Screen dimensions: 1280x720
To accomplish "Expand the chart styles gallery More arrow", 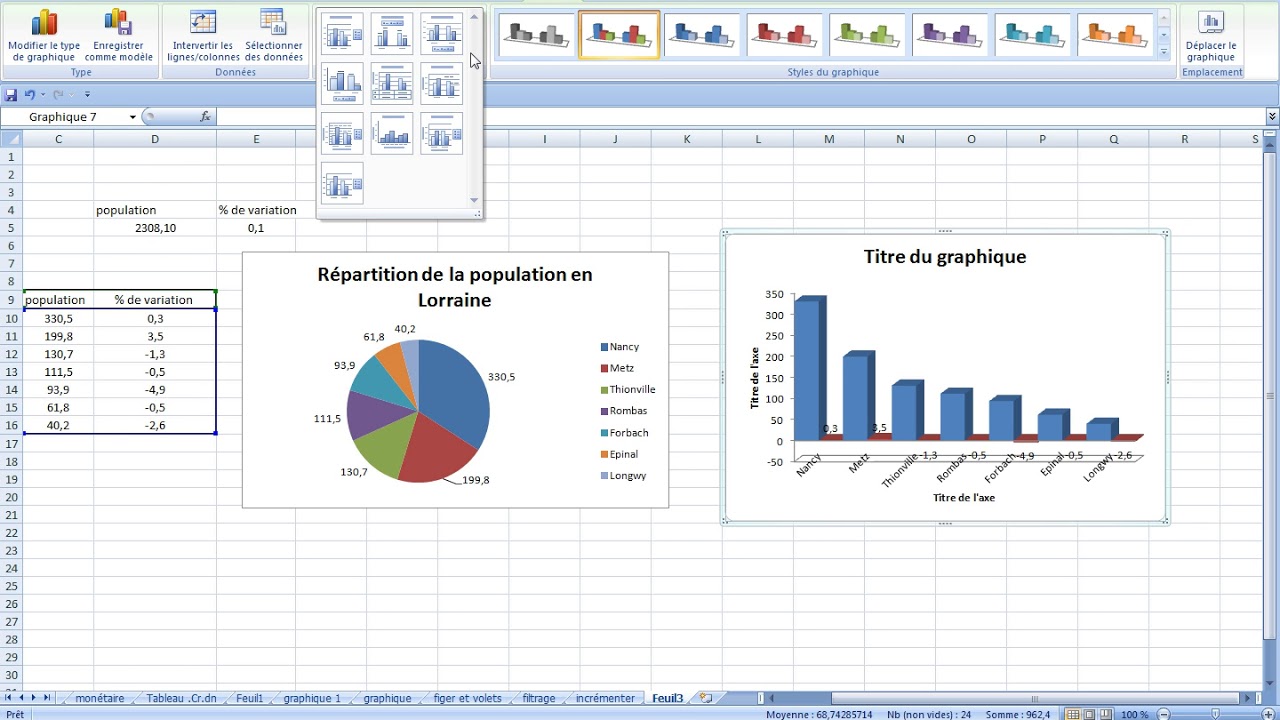I will point(1164,51).
